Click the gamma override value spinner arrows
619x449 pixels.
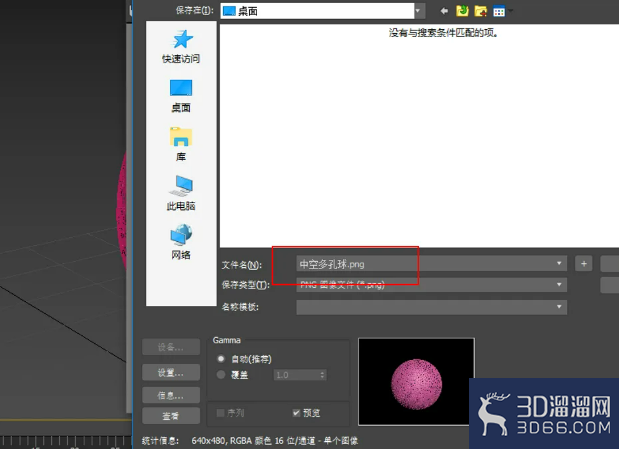(322, 375)
